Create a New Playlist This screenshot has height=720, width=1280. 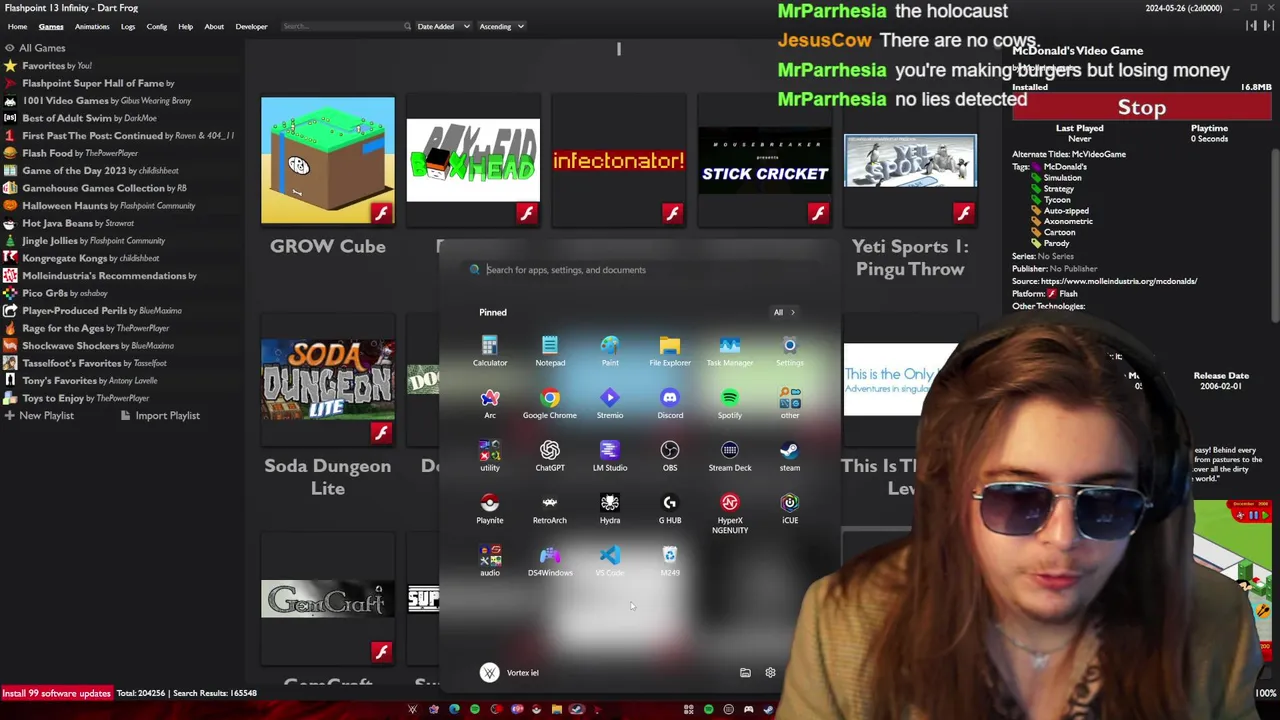[x=39, y=416]
